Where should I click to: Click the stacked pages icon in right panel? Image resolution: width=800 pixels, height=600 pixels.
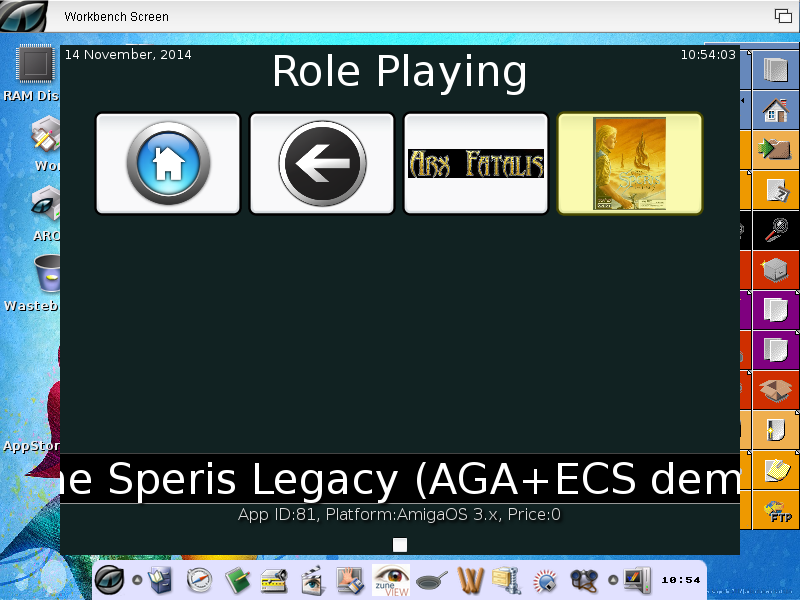(776, 70)
